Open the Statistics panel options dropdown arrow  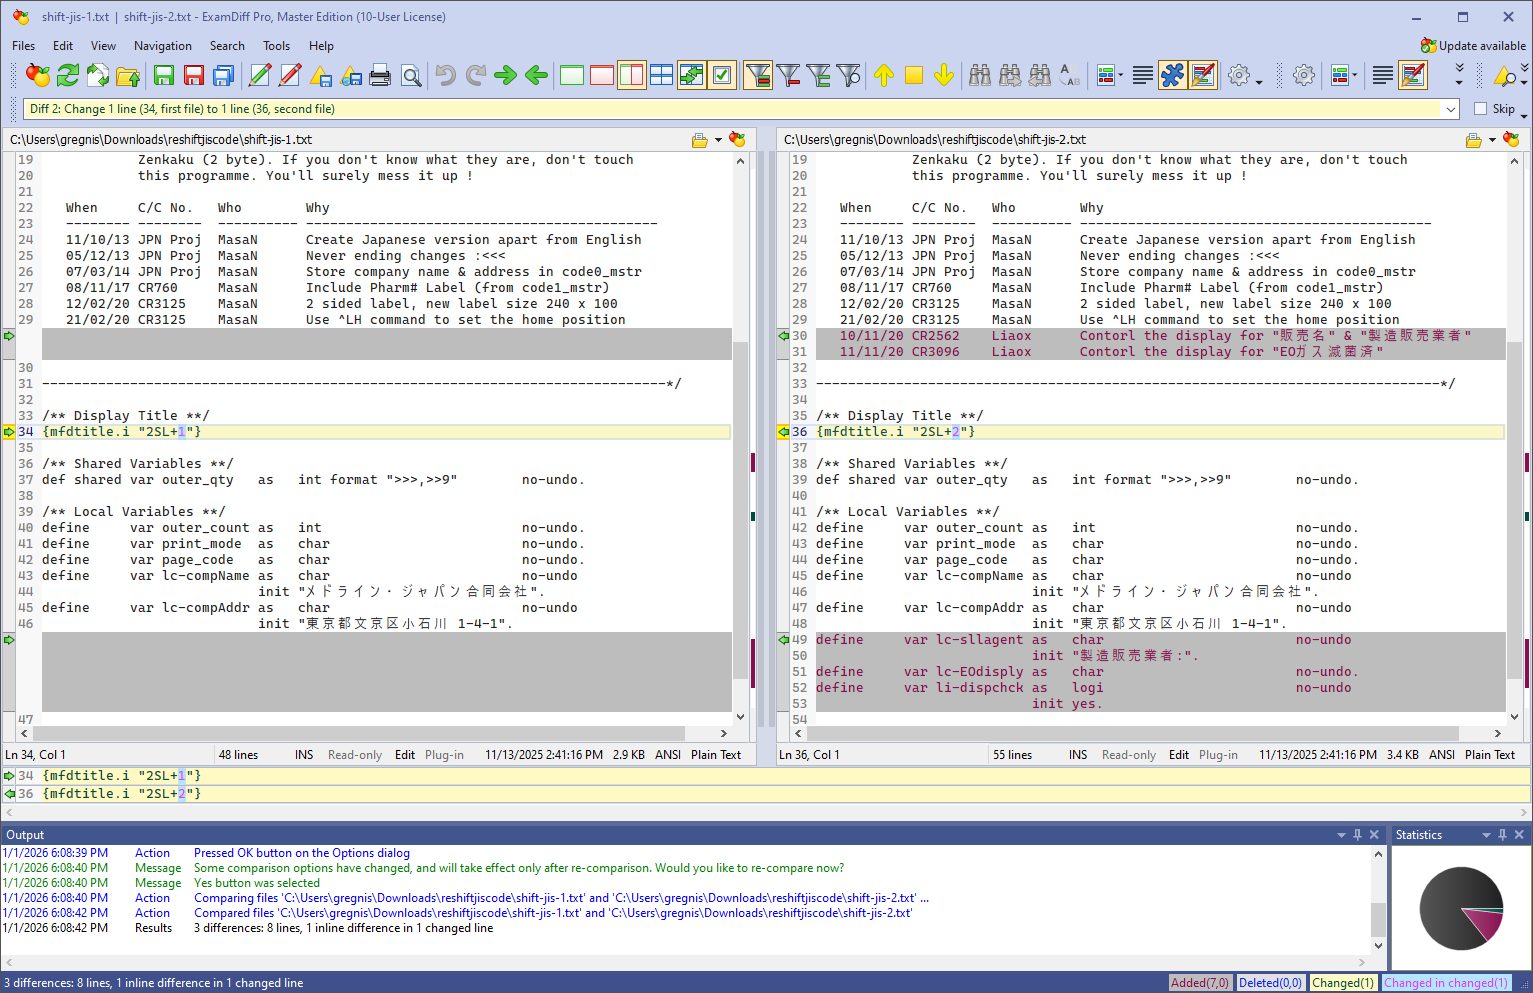[x=1486, y=835]
